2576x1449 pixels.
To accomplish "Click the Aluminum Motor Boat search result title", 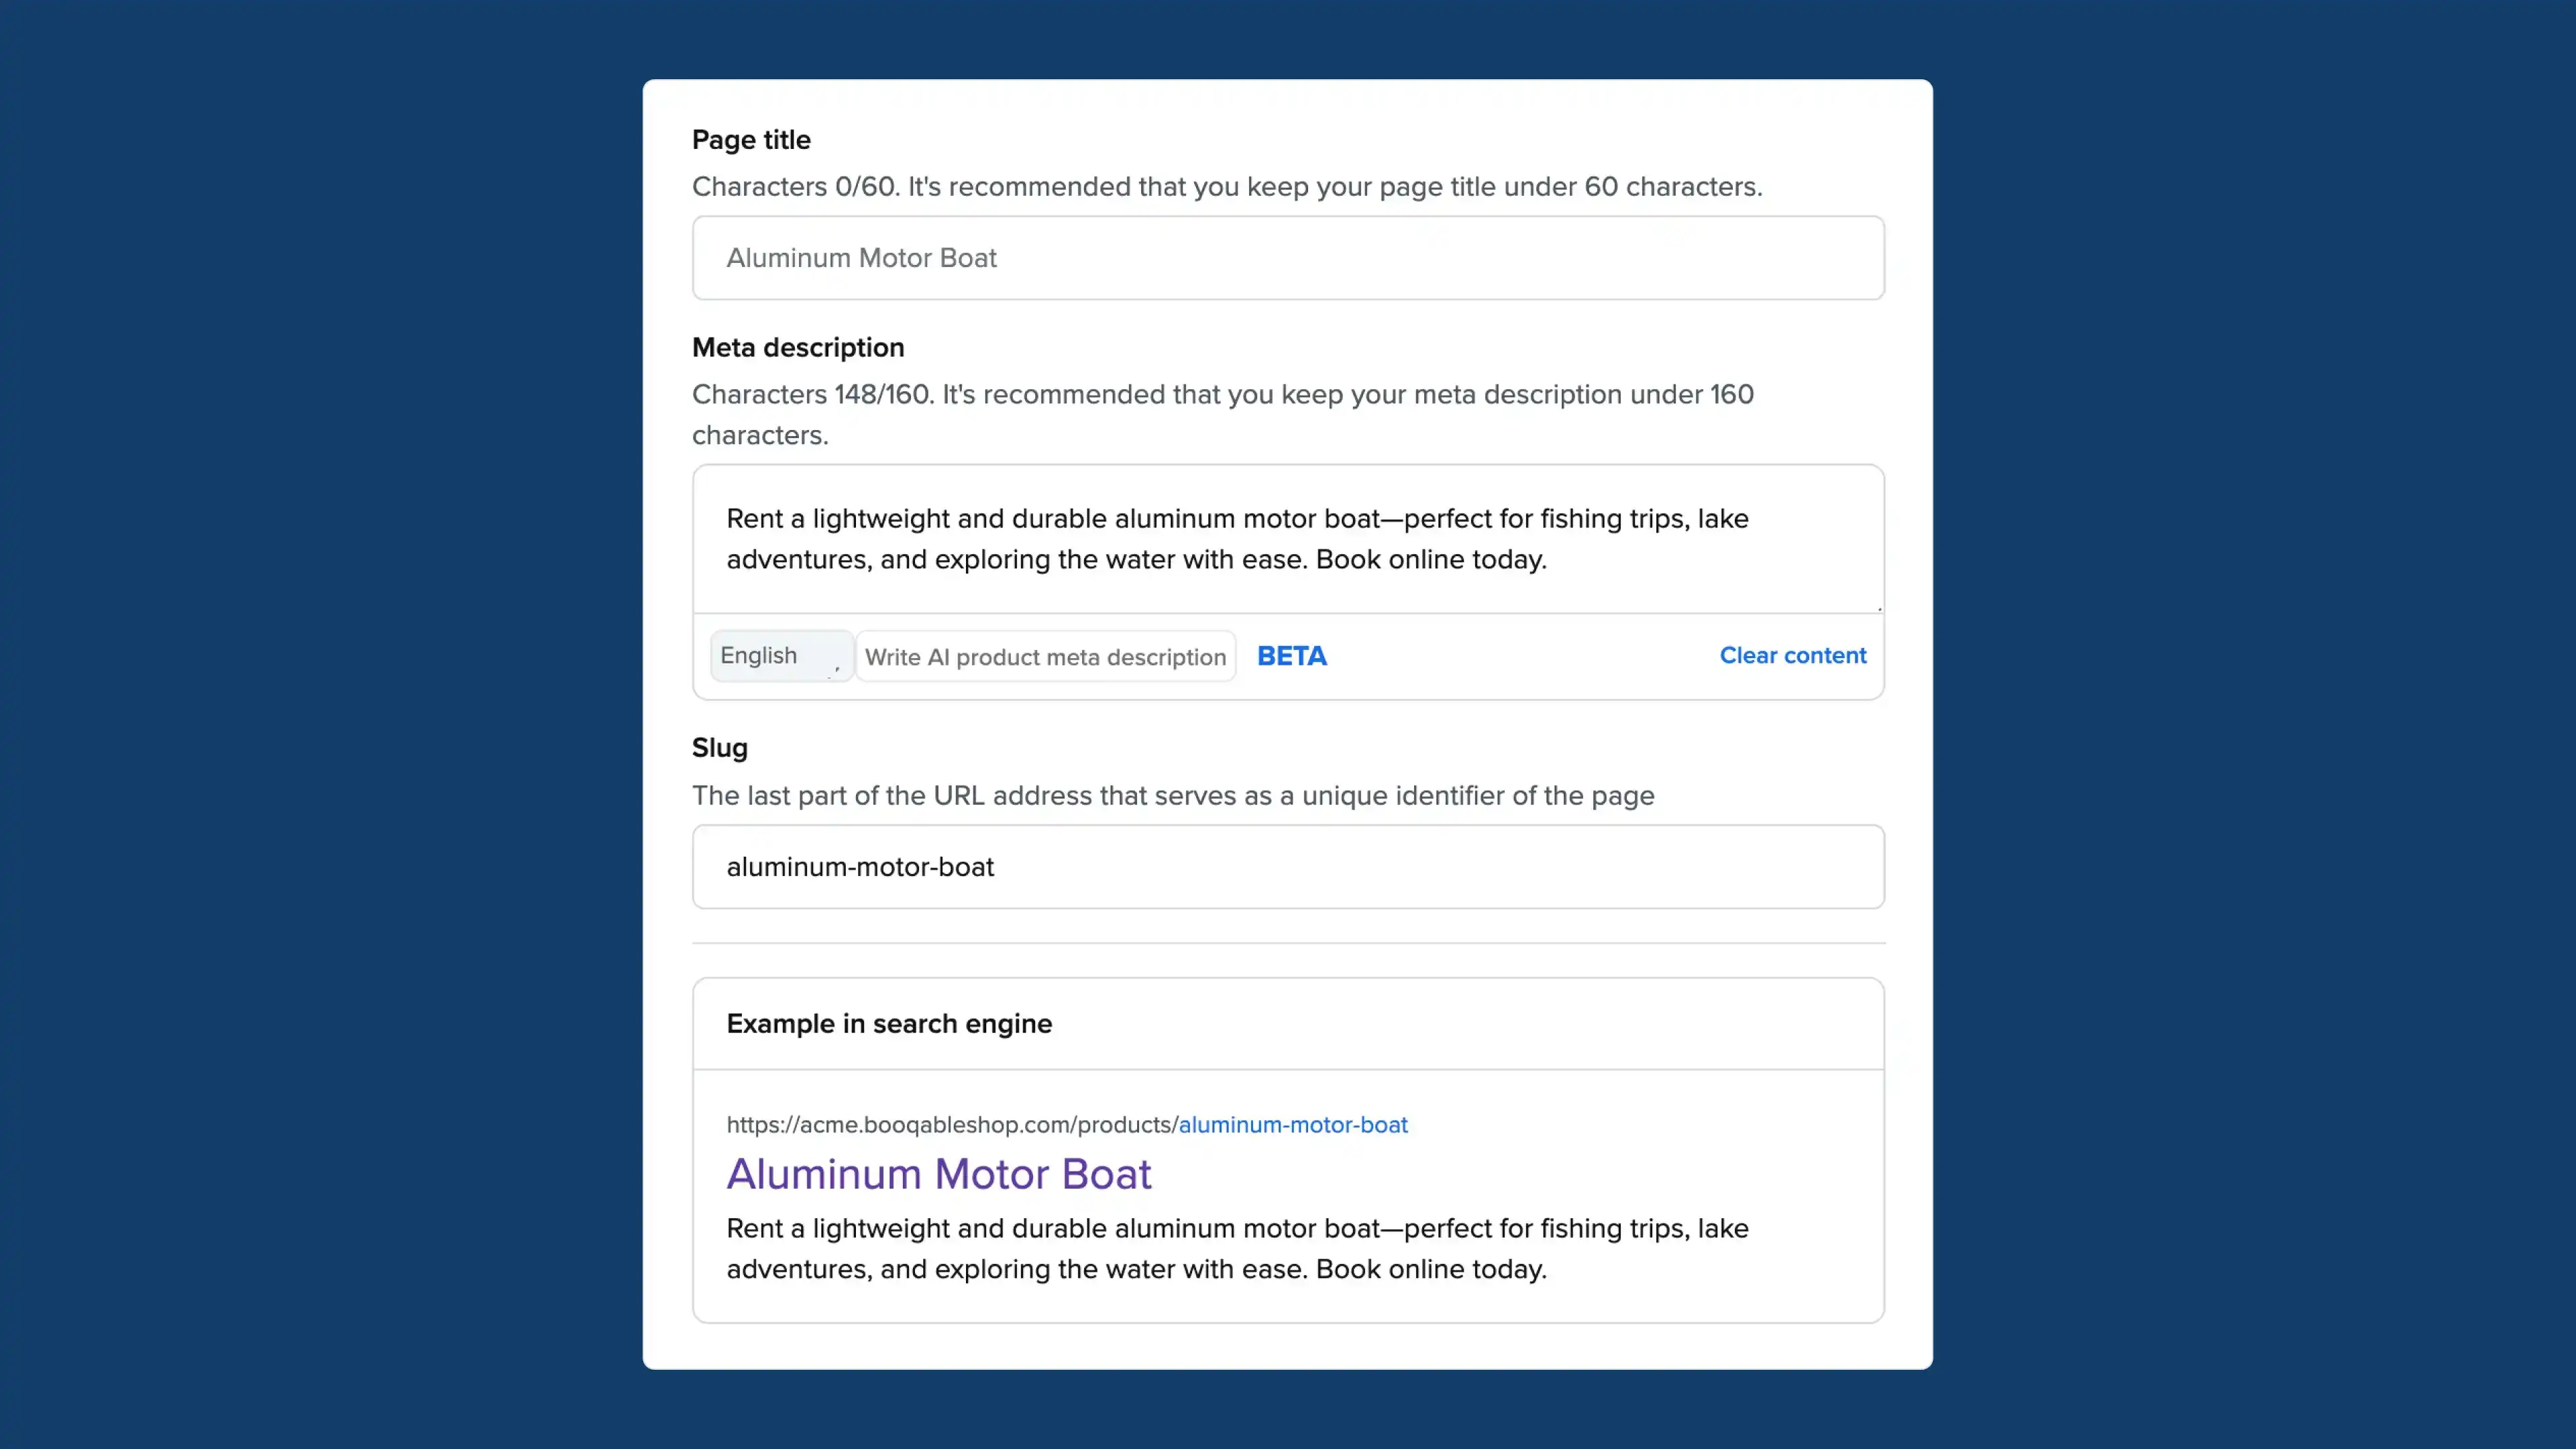I will point(939,1173).
